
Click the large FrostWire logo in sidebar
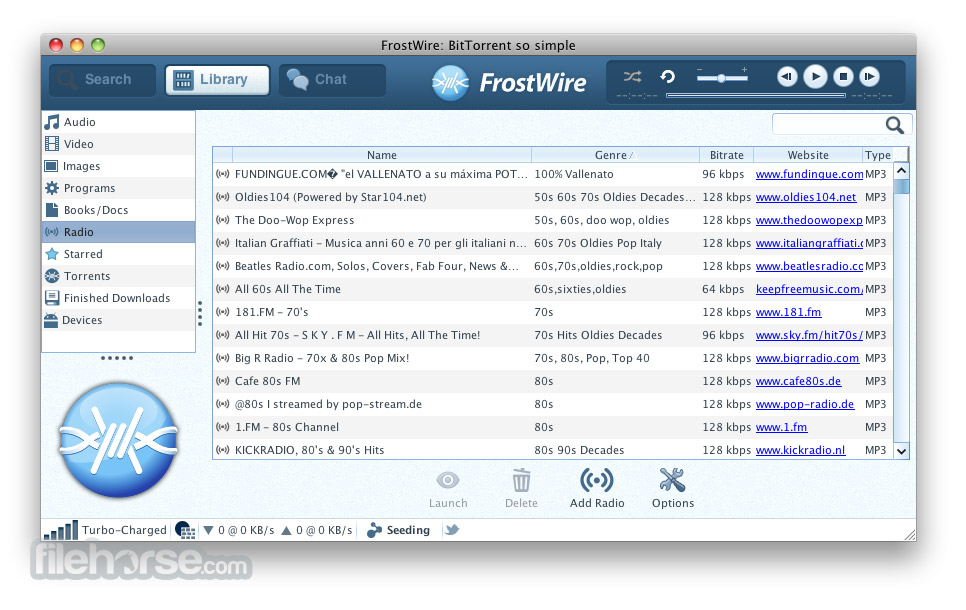pos(118,440)
